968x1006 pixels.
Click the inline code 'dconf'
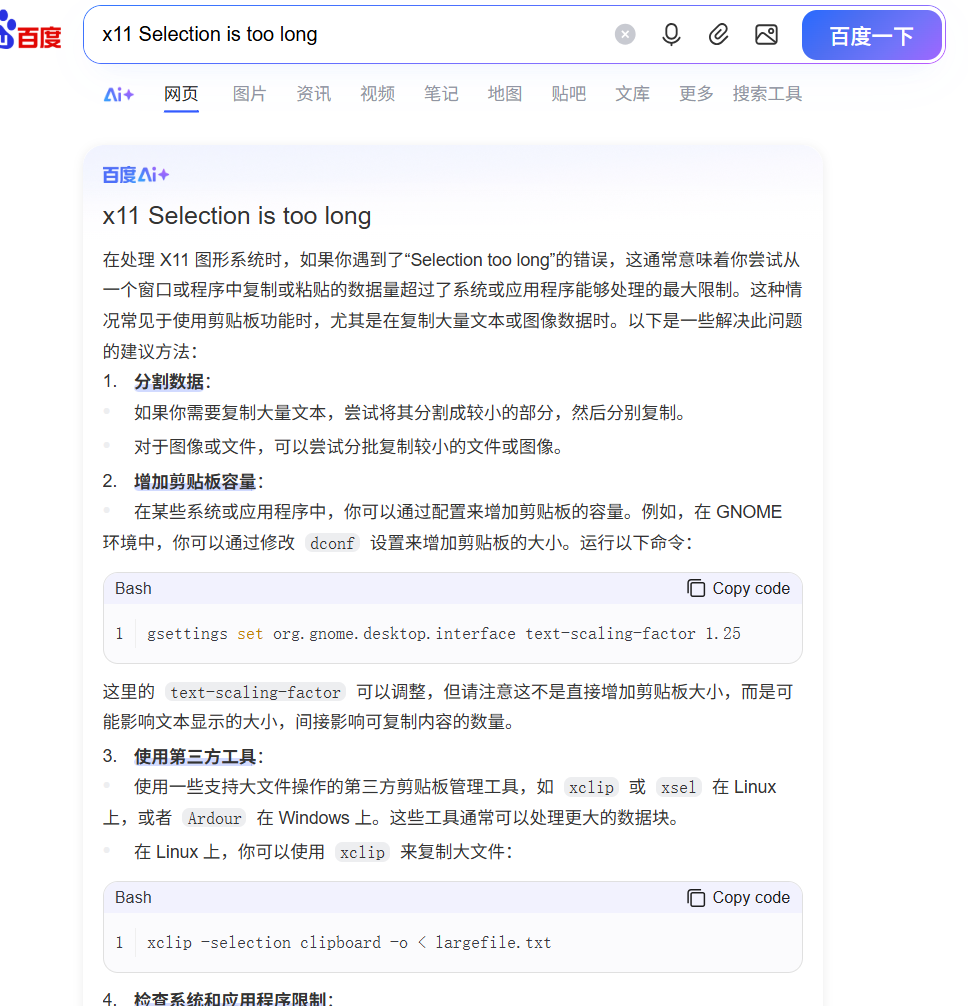(x=332, y=543)
